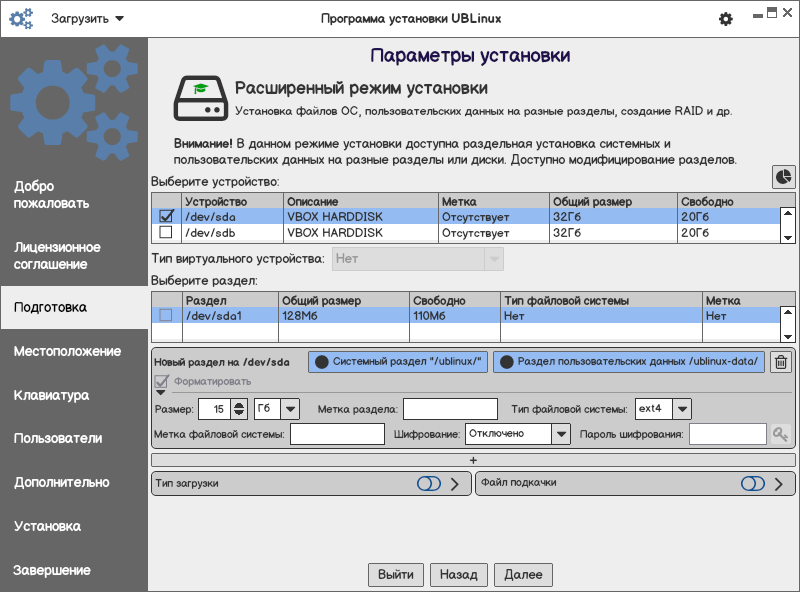The width and height of the screenshot is (800, 592).
Task: Go to "Местоположение" step in sidebar
Action: tap(67, 351)
